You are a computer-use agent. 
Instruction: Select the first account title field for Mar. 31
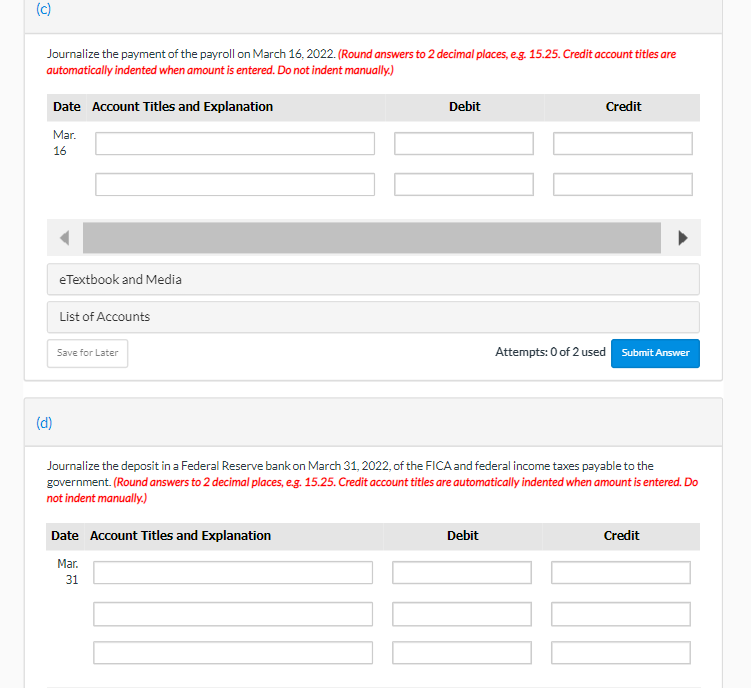(233, 573)
